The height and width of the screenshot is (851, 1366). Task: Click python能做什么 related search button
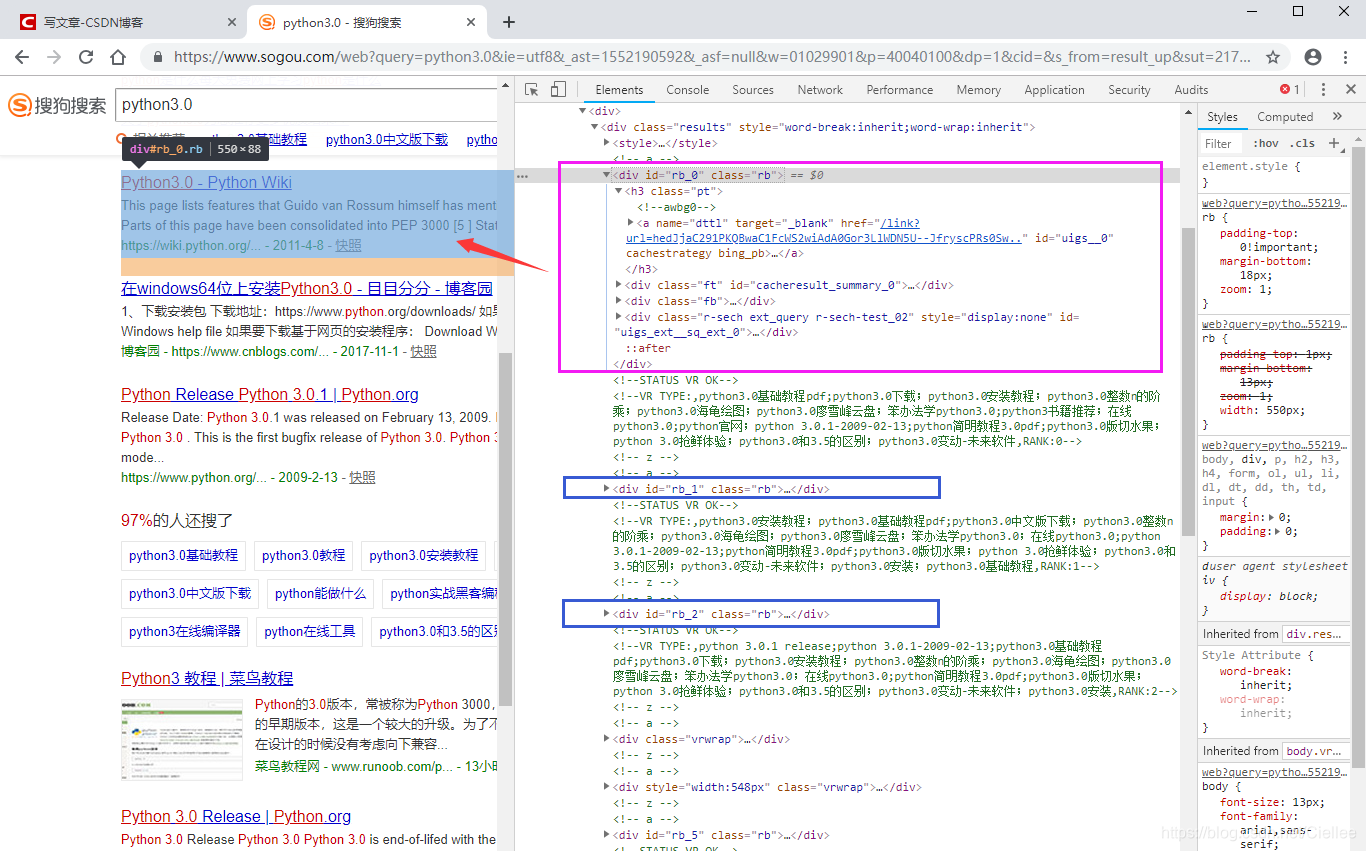click(320, 593)
